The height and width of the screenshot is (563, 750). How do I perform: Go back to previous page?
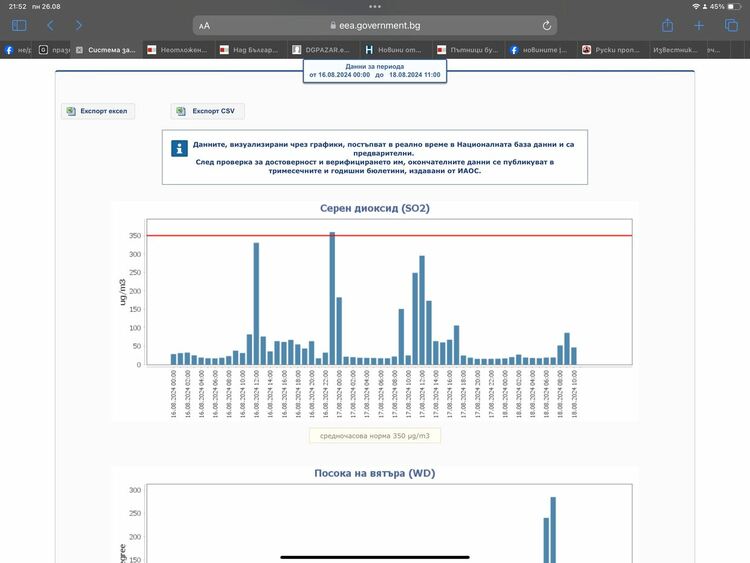click(x=50, y=25)
